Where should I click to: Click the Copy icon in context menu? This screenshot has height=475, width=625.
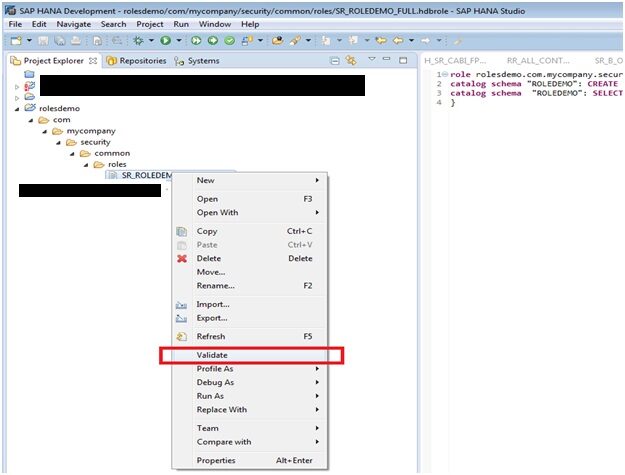181,231
